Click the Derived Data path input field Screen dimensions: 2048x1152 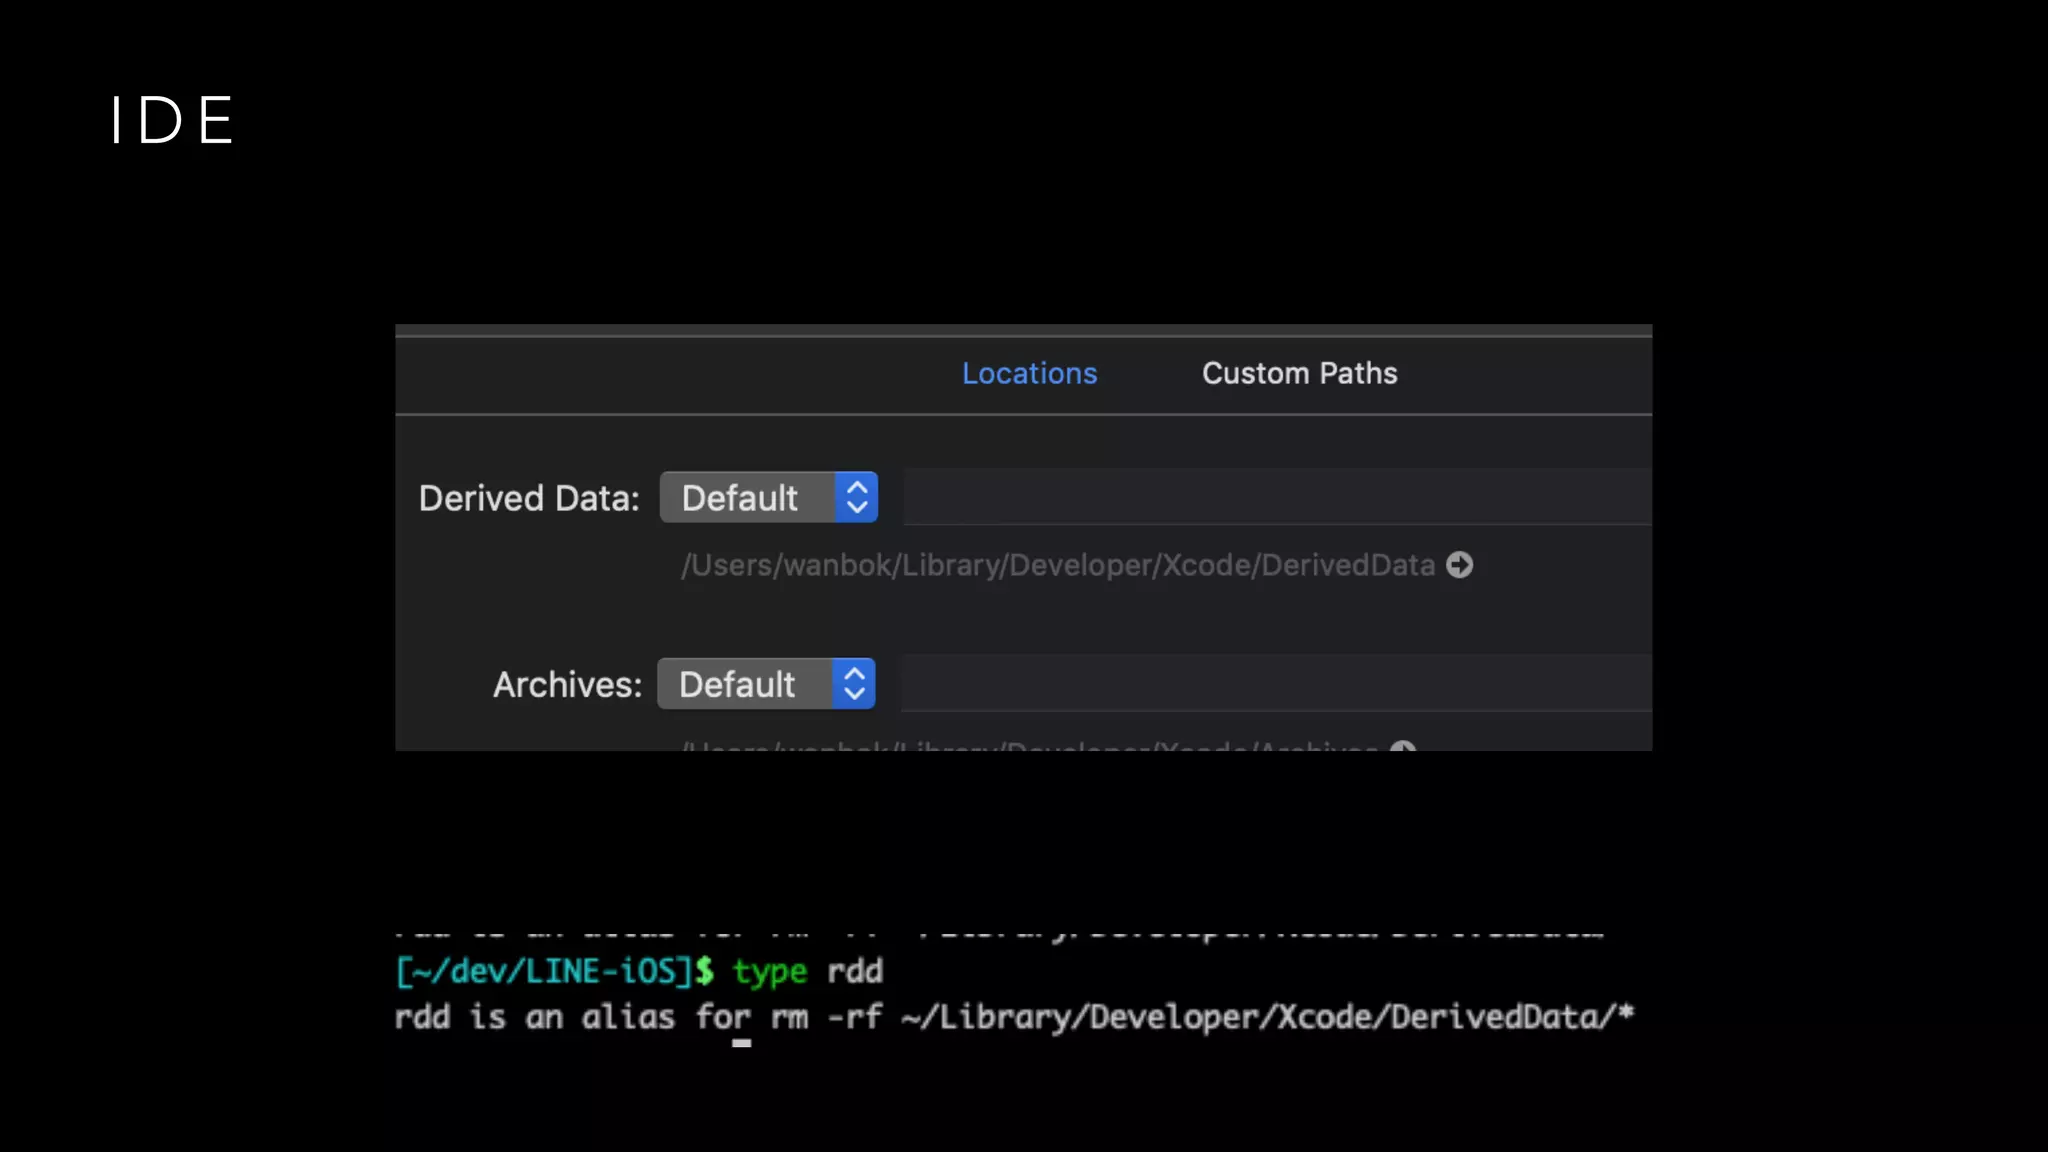[x=1276, y=497]
